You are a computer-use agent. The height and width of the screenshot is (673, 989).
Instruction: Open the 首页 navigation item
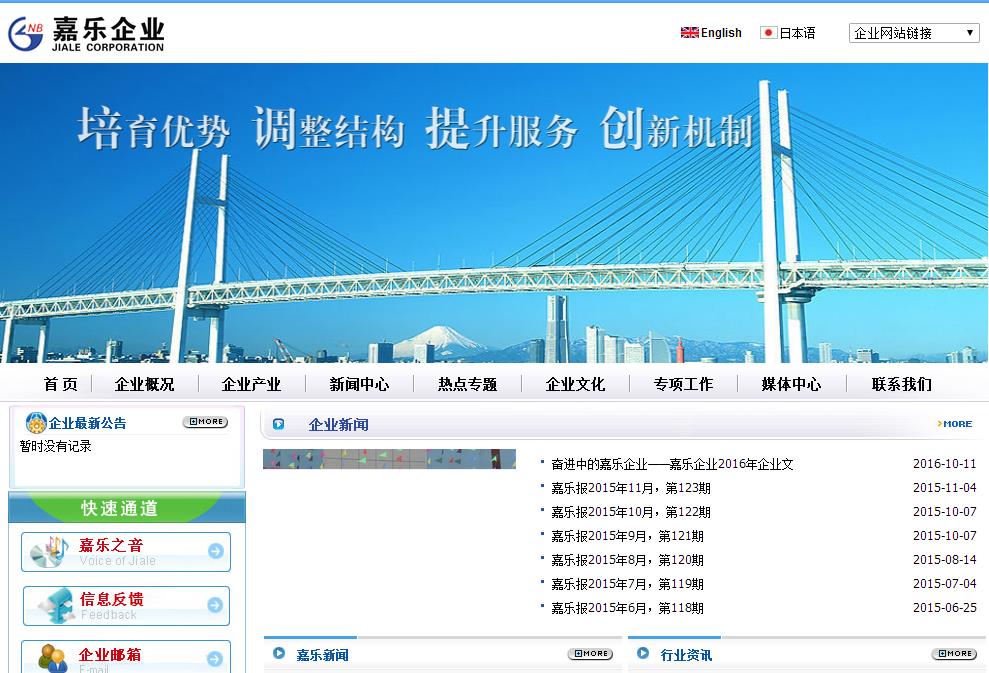point(60,384)
